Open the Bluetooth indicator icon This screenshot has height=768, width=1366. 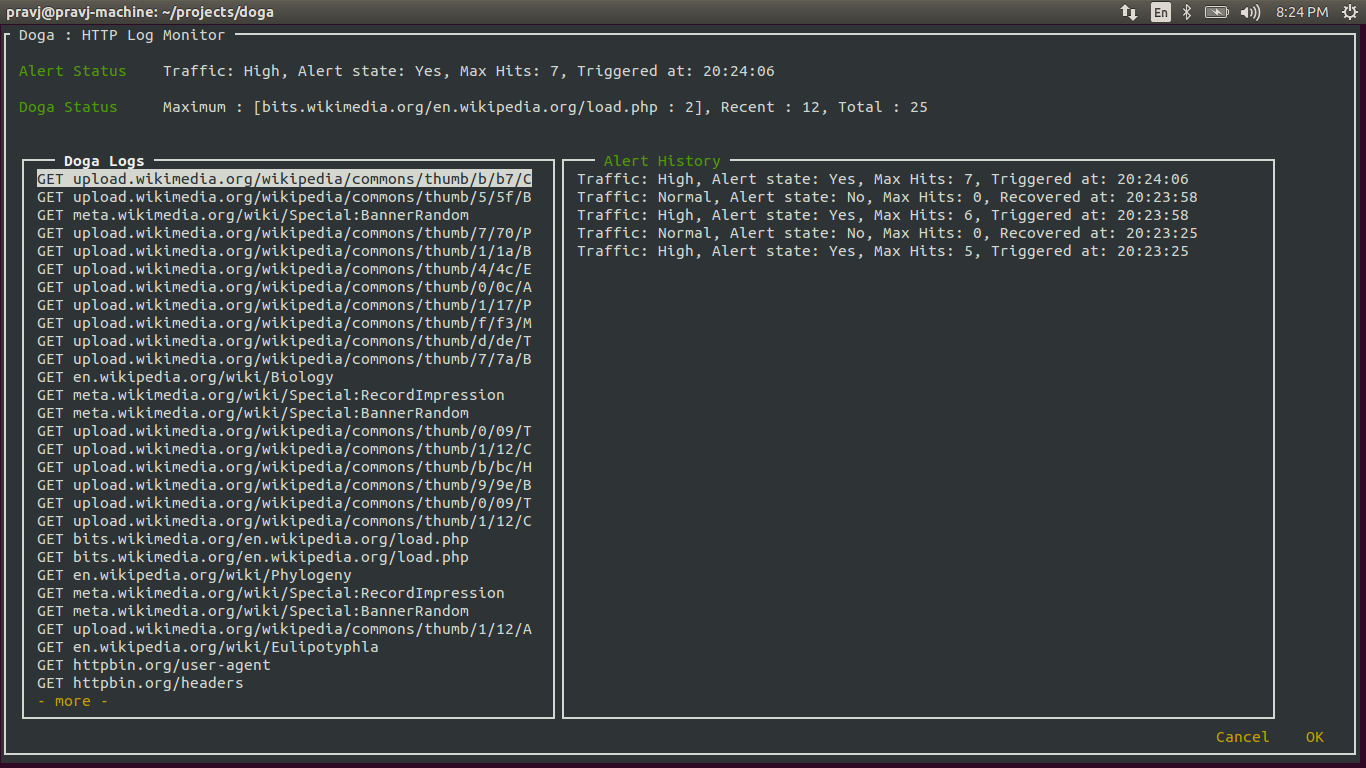(1187, 12)
